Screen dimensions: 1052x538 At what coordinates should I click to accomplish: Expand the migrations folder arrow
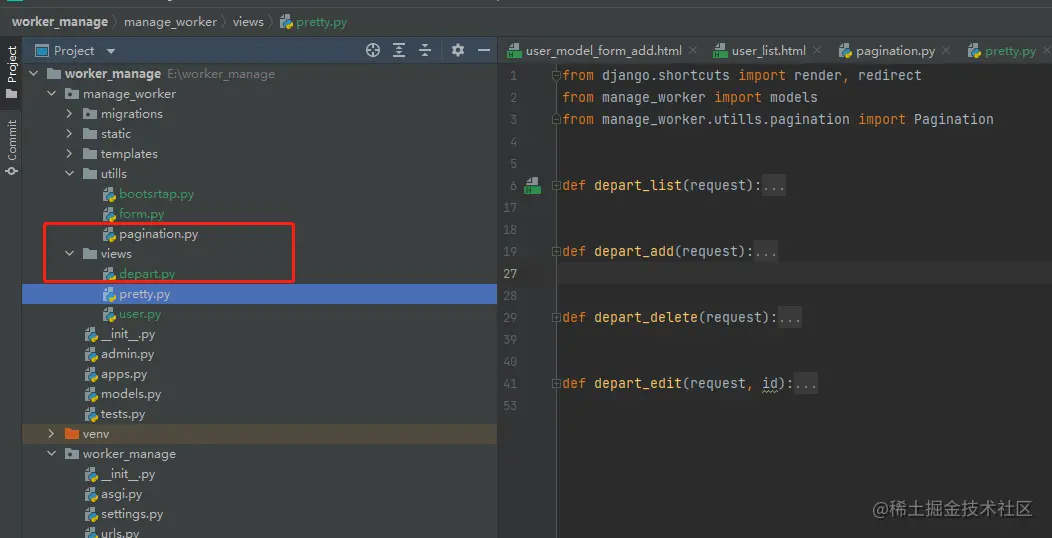pyautogui.click(x=70, y=114)
